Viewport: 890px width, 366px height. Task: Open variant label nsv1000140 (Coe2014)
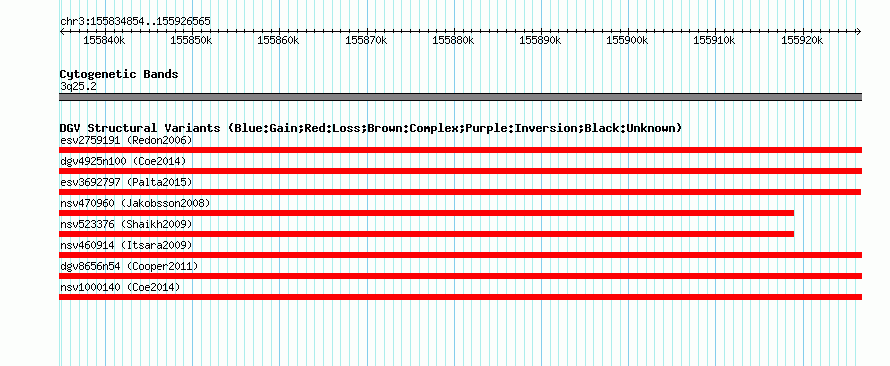120,287
